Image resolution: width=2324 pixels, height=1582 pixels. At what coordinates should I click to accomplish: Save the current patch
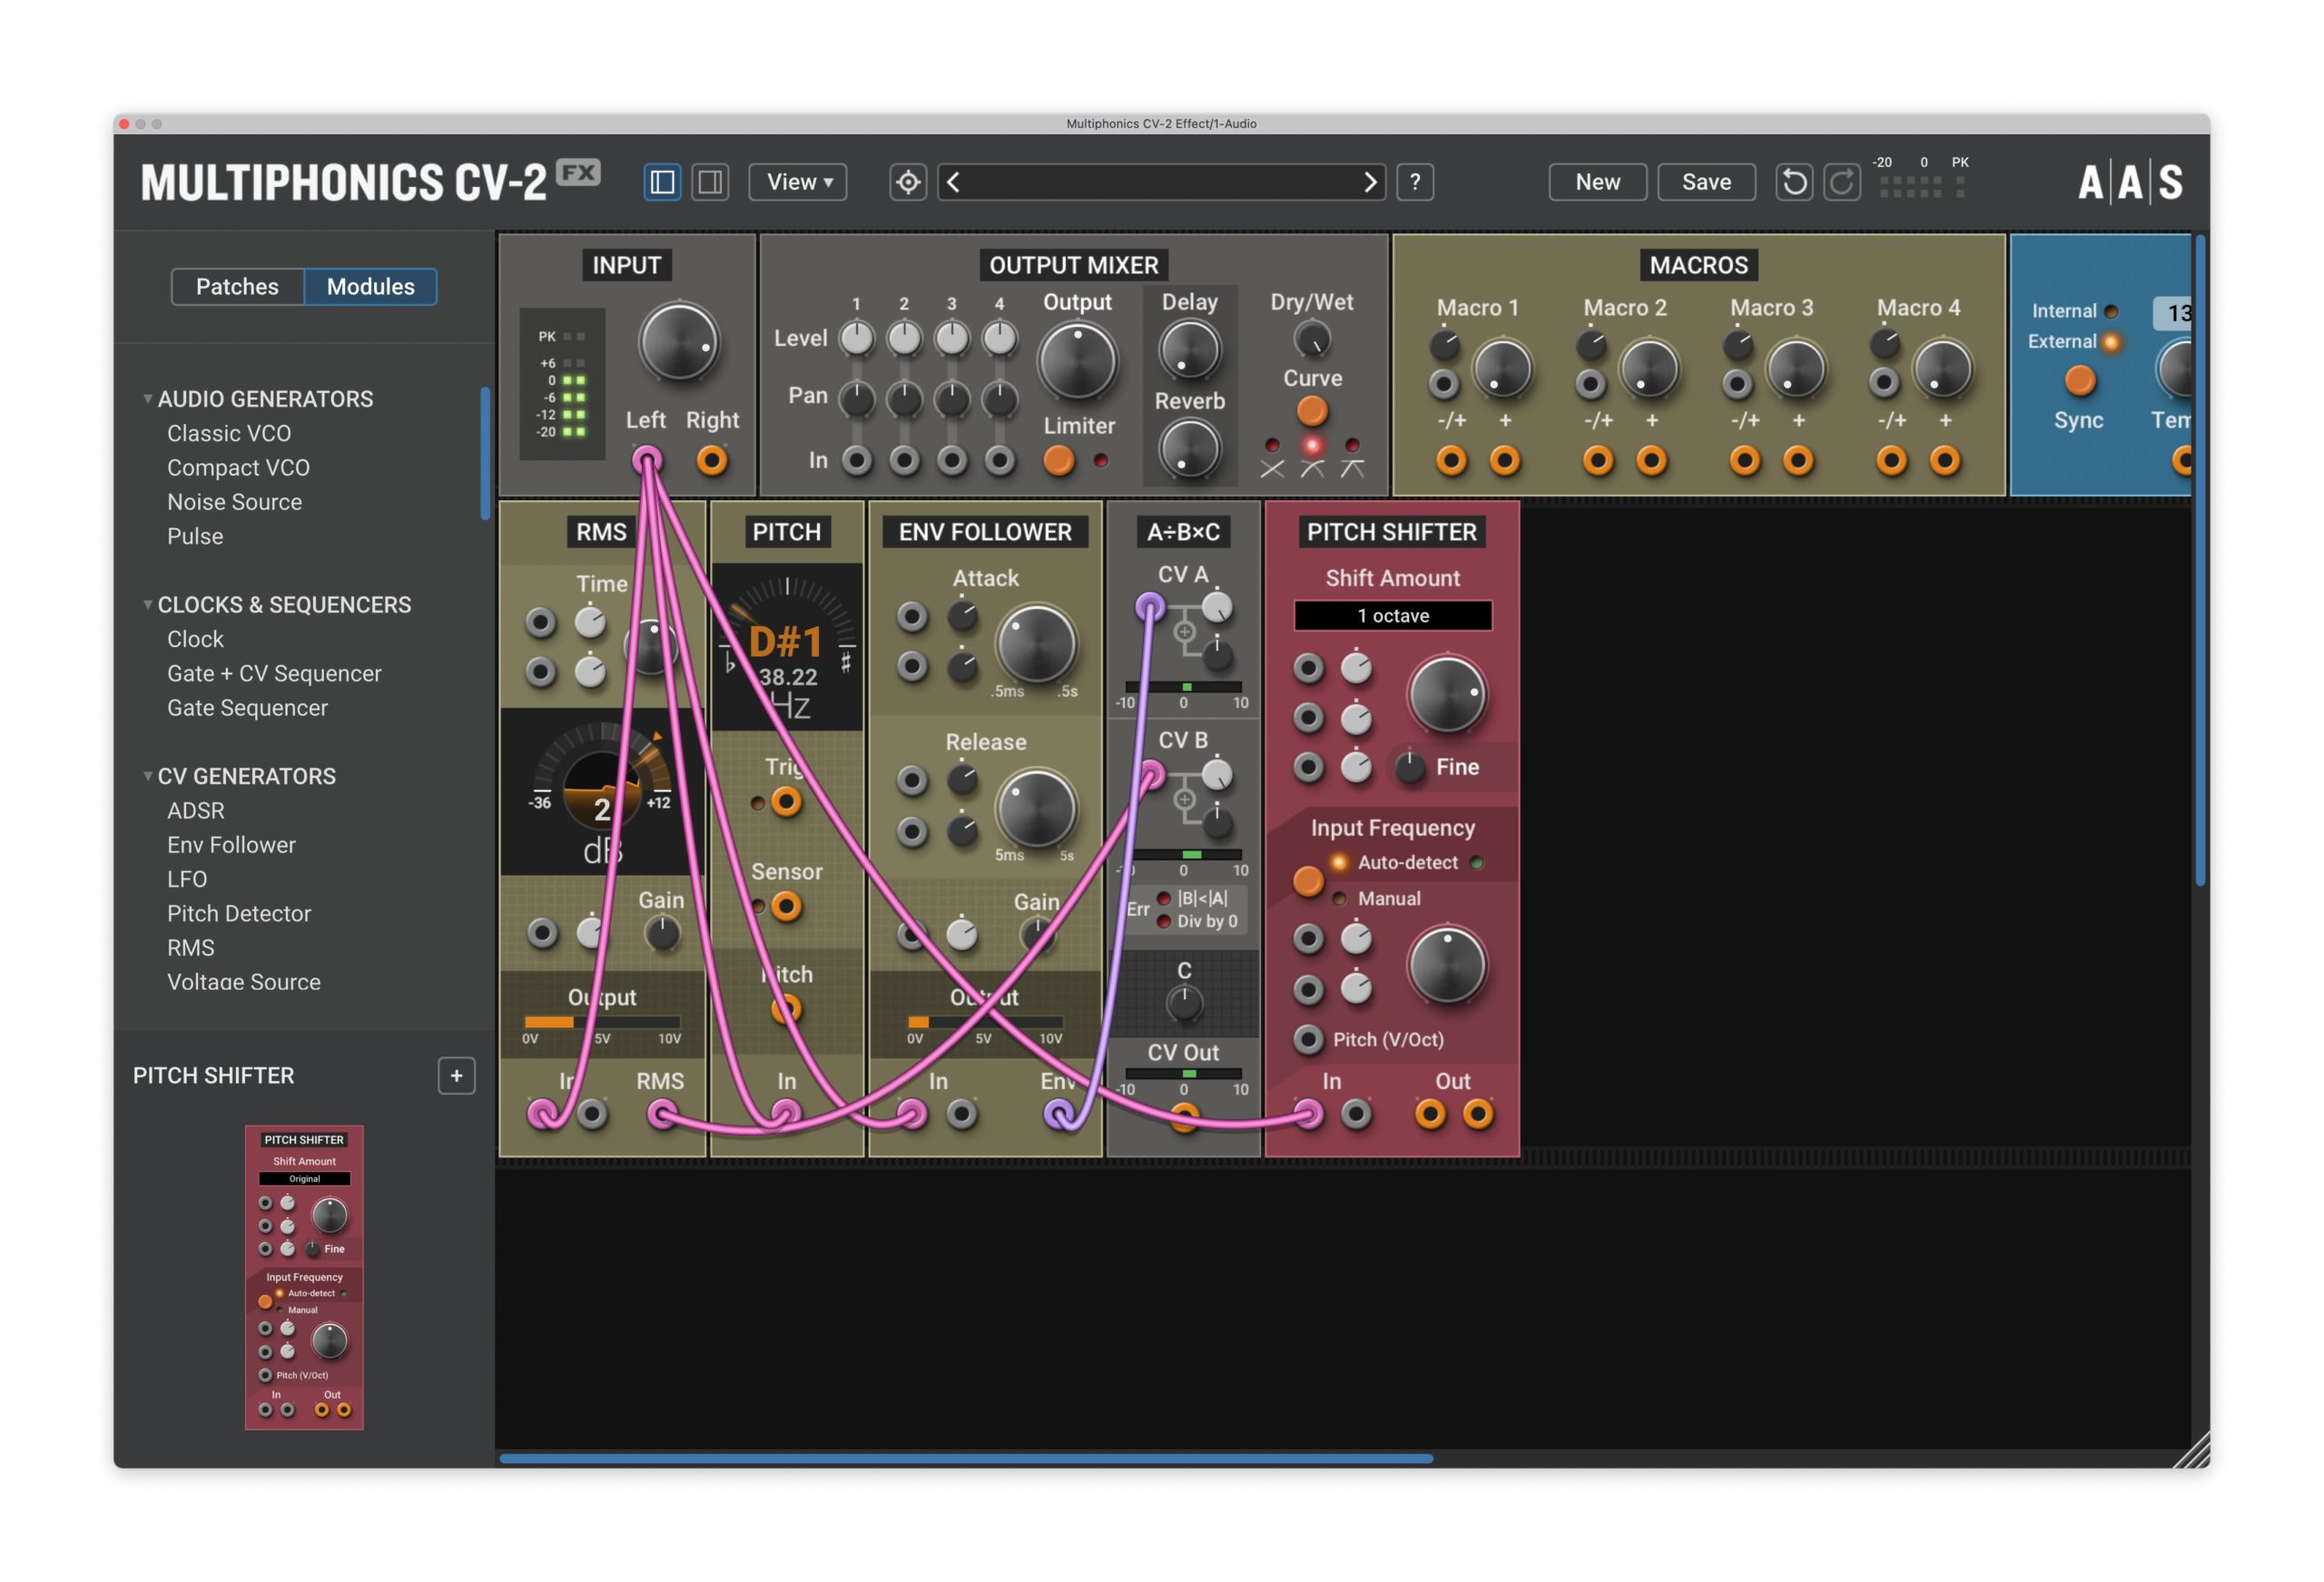[x=1706, y=182]
